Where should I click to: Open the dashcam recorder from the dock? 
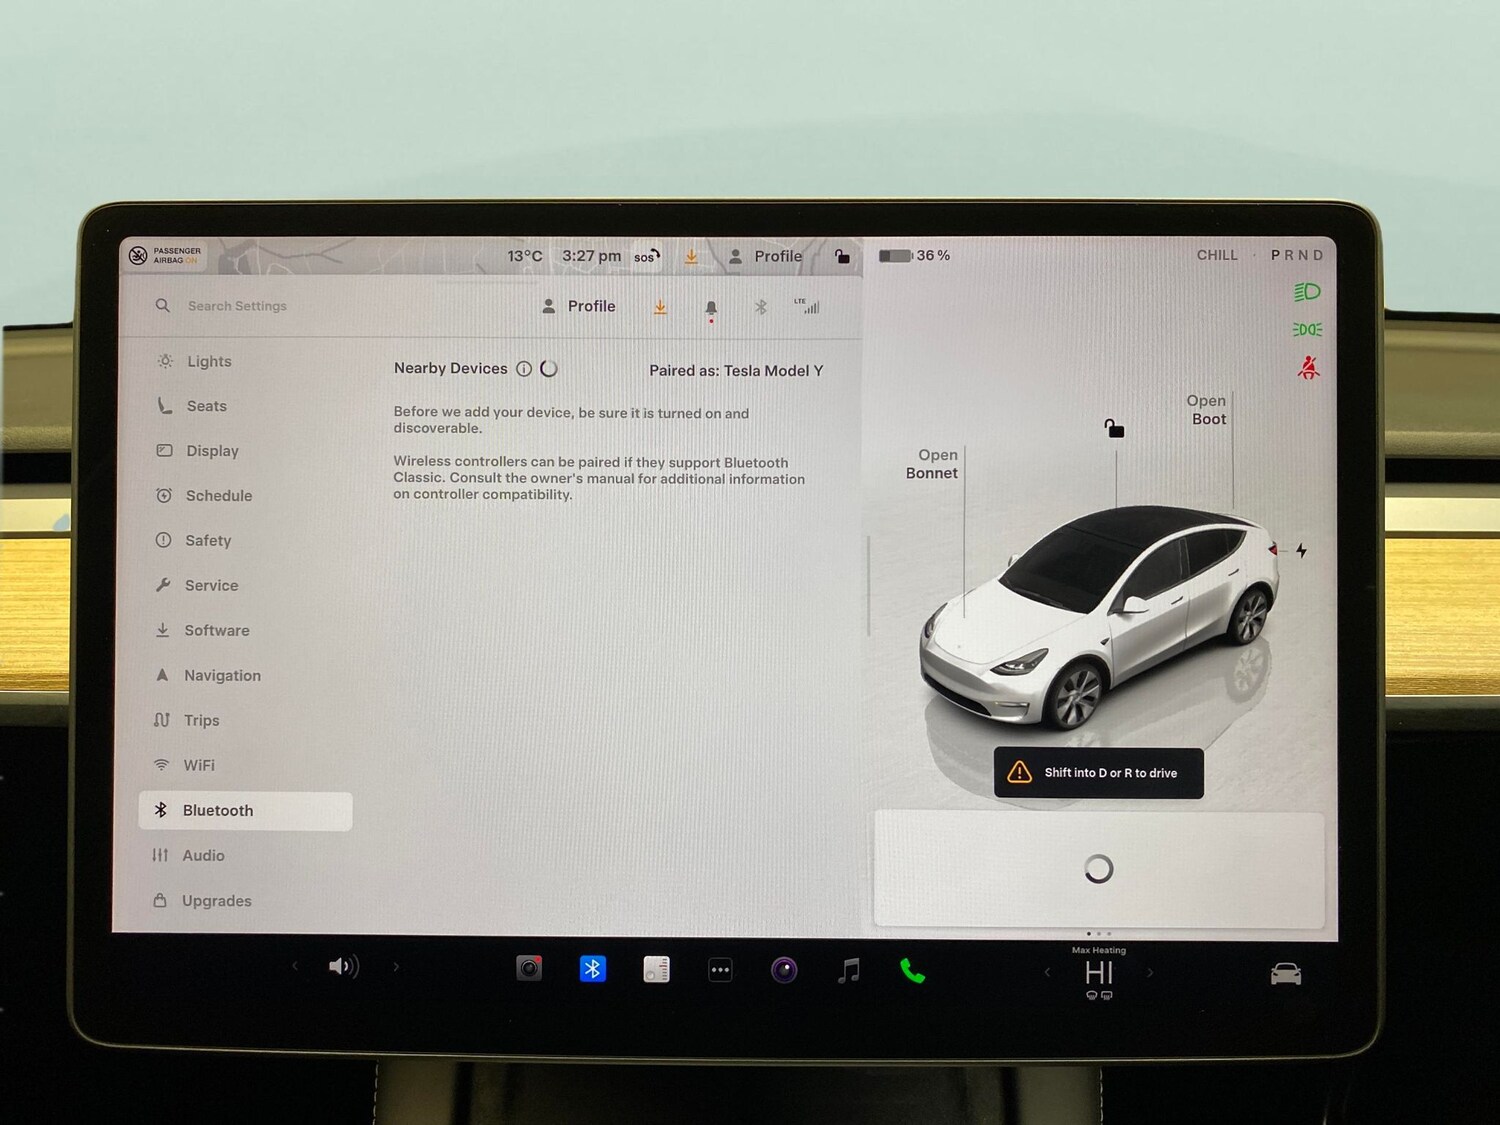529,967
